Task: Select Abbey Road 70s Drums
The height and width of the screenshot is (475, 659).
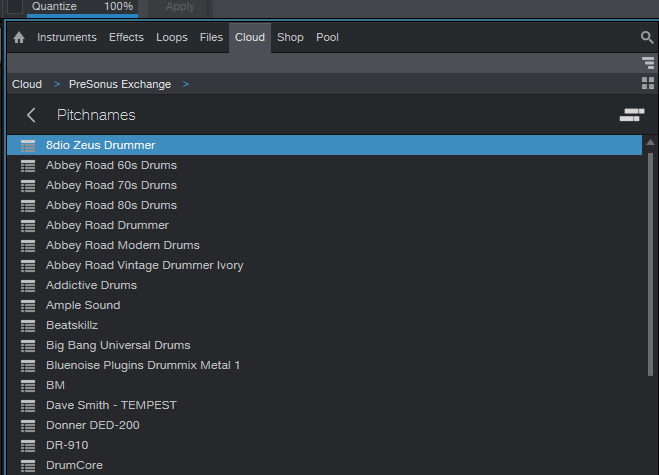Action: point(324,185)
